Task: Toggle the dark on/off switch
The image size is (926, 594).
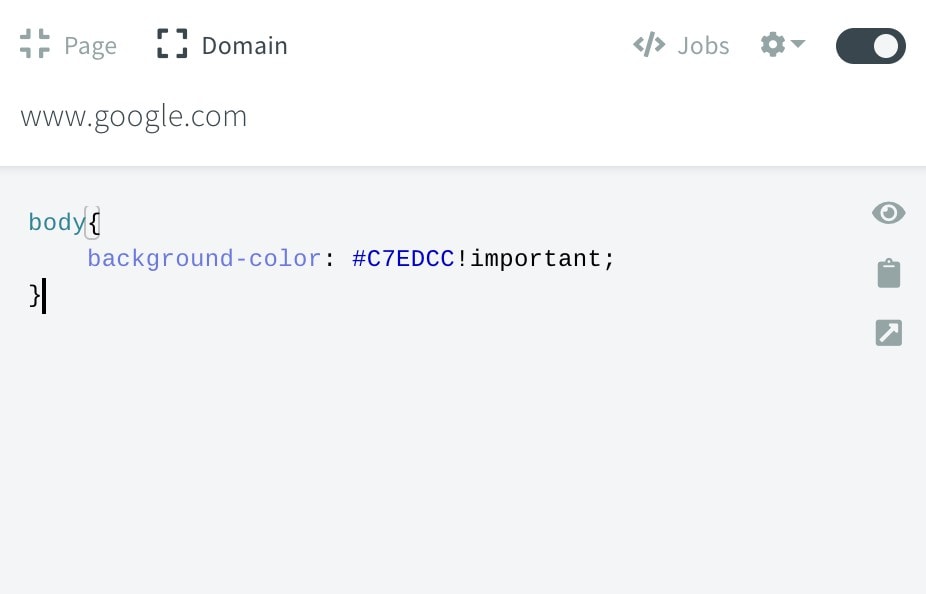Action: tap(870, 45)
